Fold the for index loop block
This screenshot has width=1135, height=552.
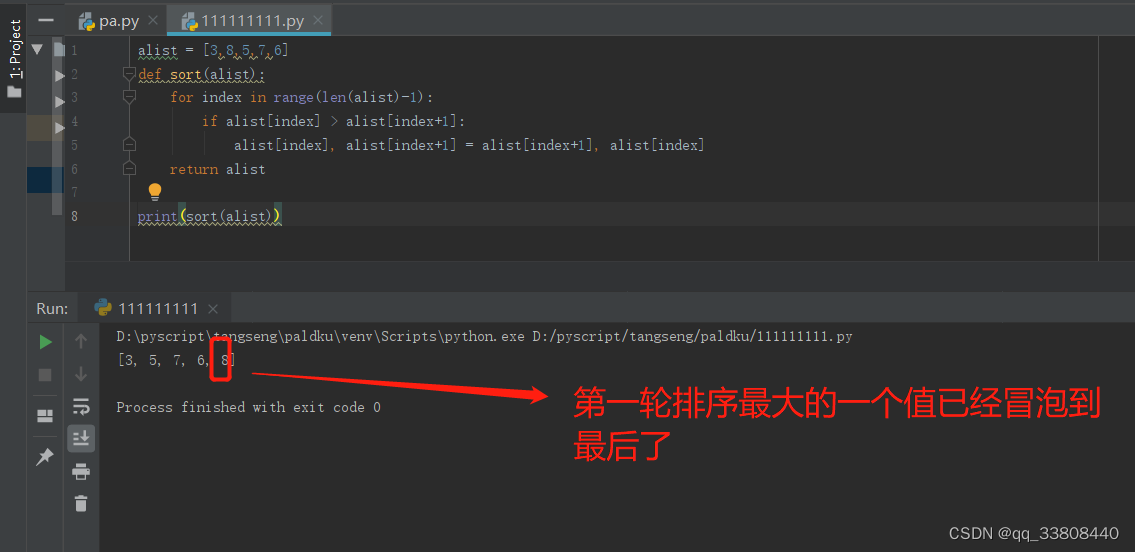(130, 97)
